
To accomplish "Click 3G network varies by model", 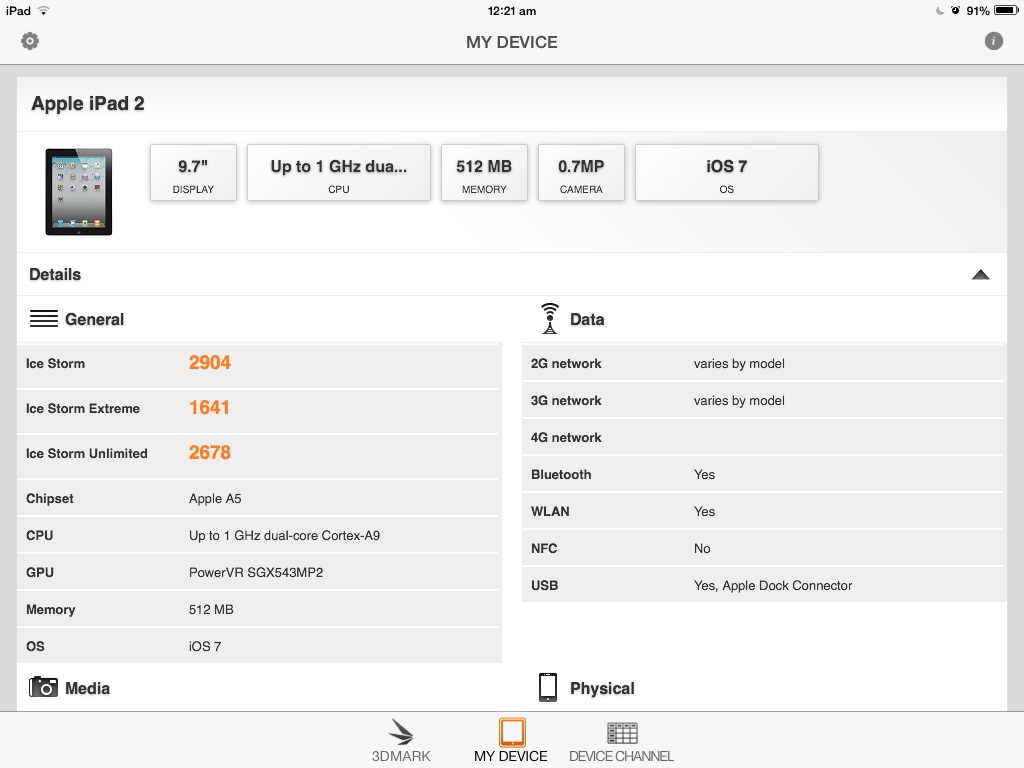I will pos(739,400).
